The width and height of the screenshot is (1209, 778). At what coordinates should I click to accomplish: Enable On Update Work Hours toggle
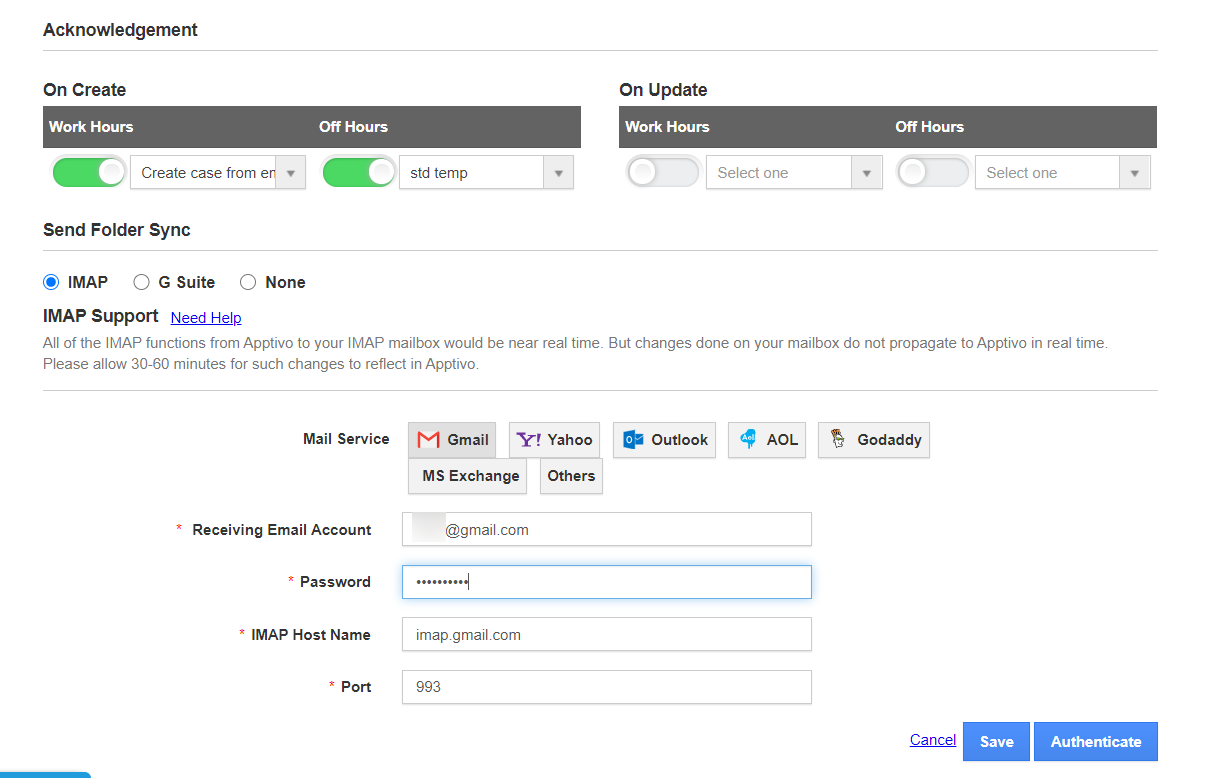pos(662,173)
